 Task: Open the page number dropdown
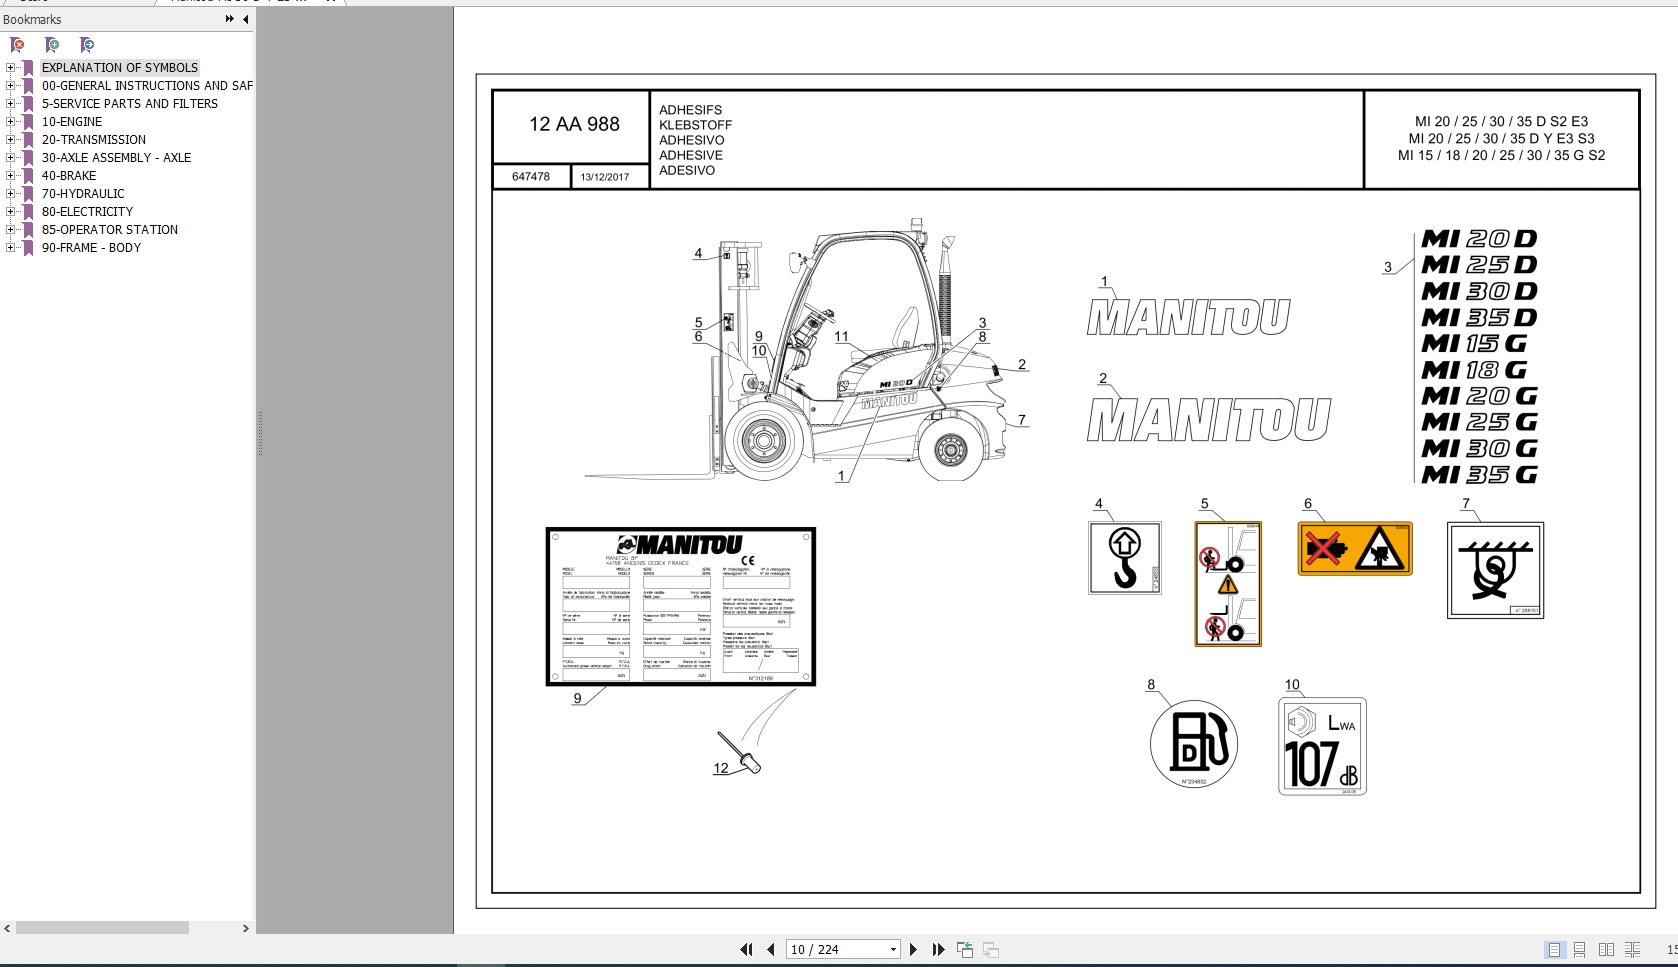point(893,950)
